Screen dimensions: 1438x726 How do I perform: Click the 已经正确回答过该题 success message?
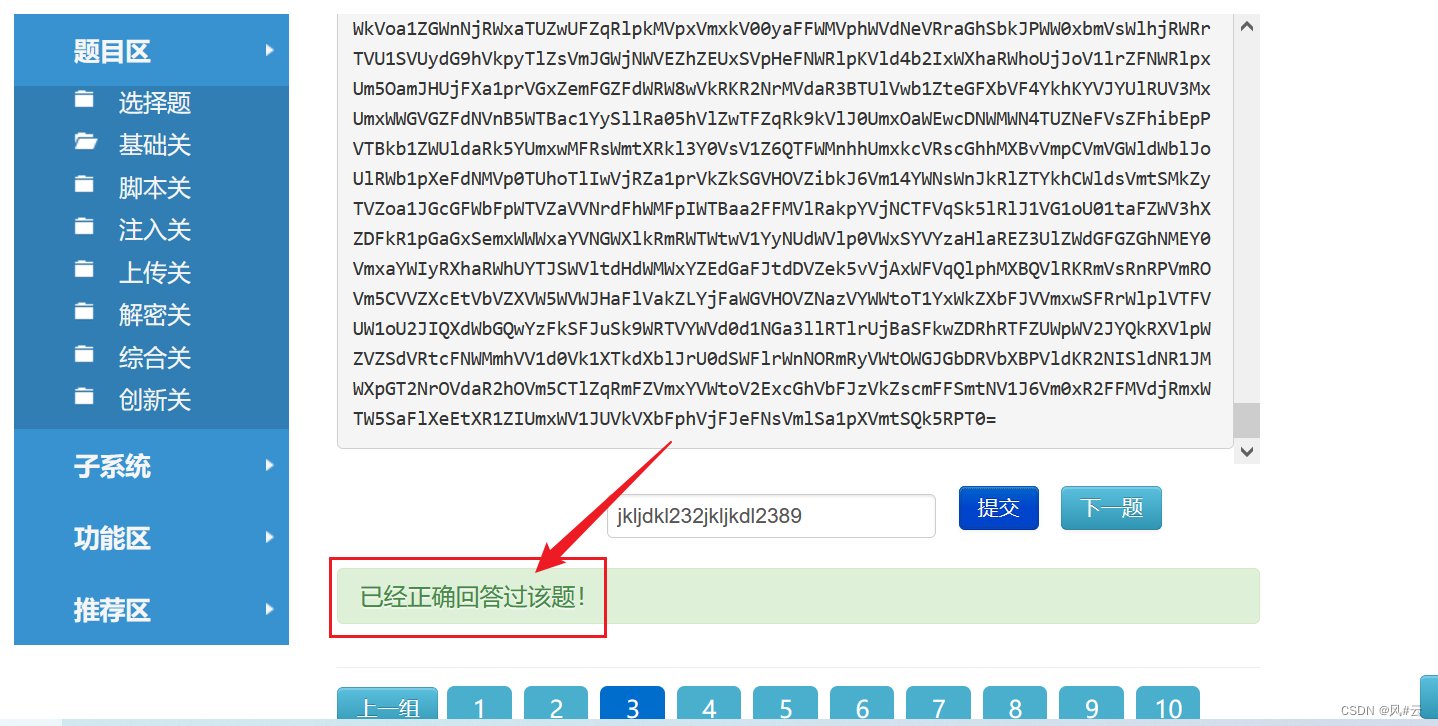coord(798,596)
